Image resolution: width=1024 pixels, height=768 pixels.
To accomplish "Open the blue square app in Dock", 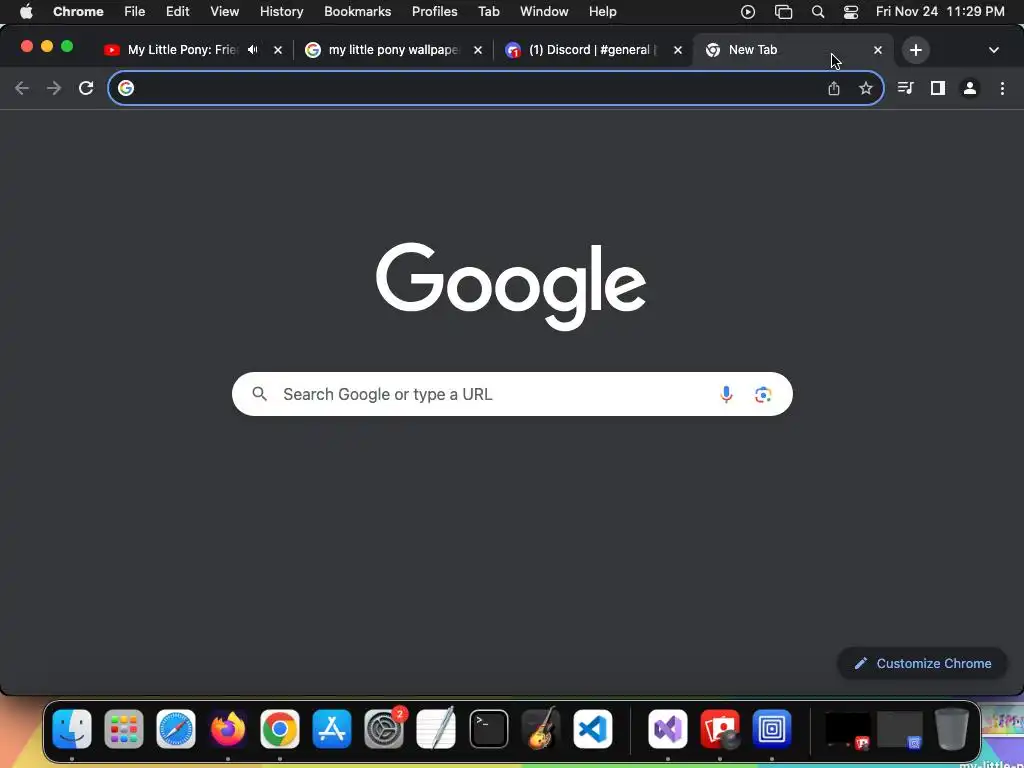I will (x=771, y=729).
